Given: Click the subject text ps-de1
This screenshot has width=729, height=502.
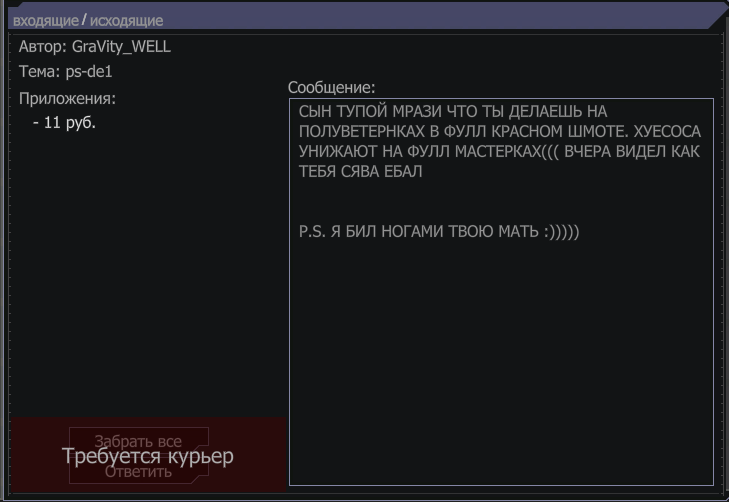Looking at the screenshot, I should coord(89,72).
